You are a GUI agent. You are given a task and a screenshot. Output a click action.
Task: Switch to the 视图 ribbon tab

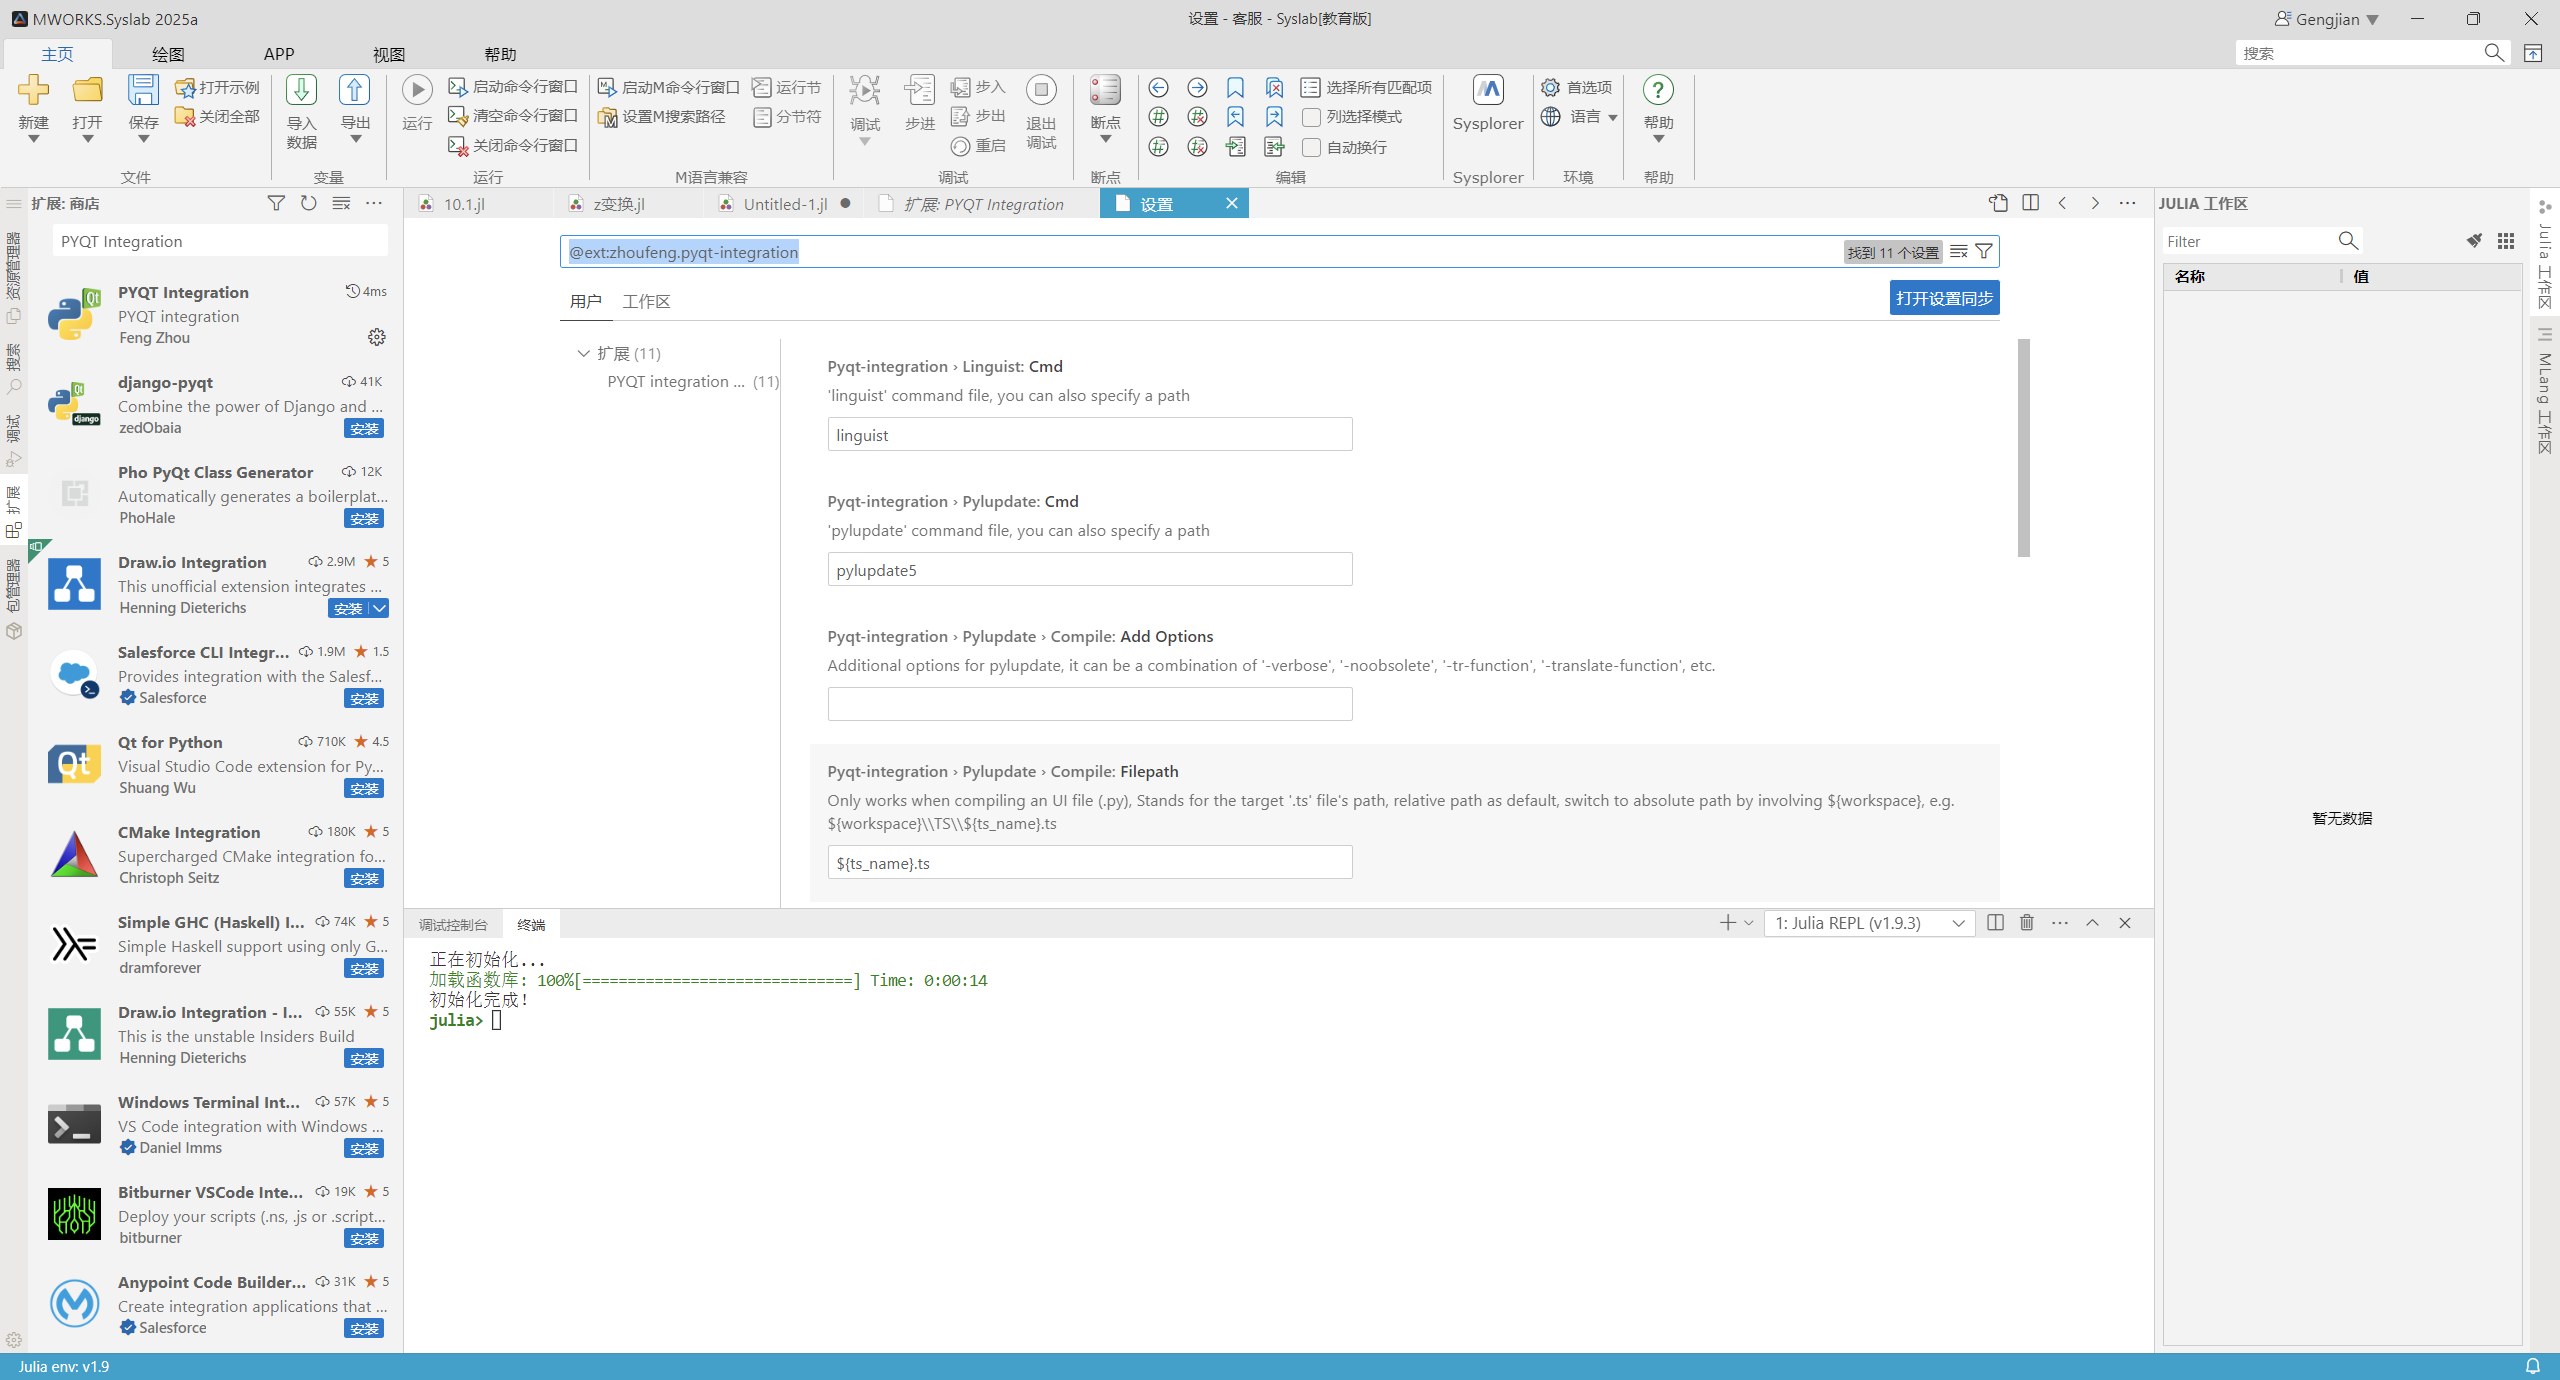(389, 54)
